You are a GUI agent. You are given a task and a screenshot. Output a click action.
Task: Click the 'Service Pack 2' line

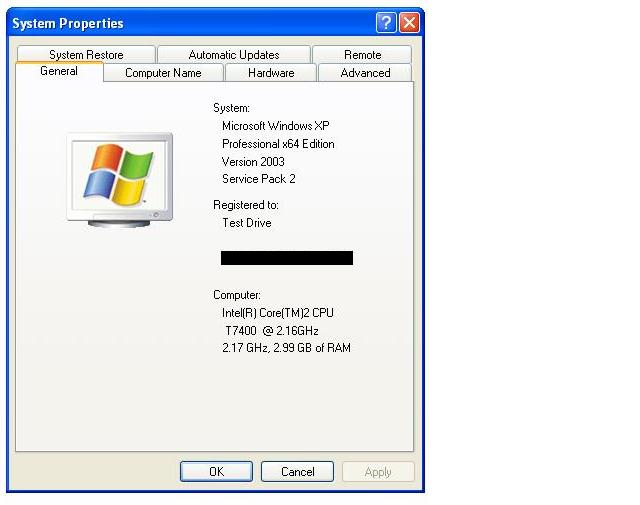(258, 179)
